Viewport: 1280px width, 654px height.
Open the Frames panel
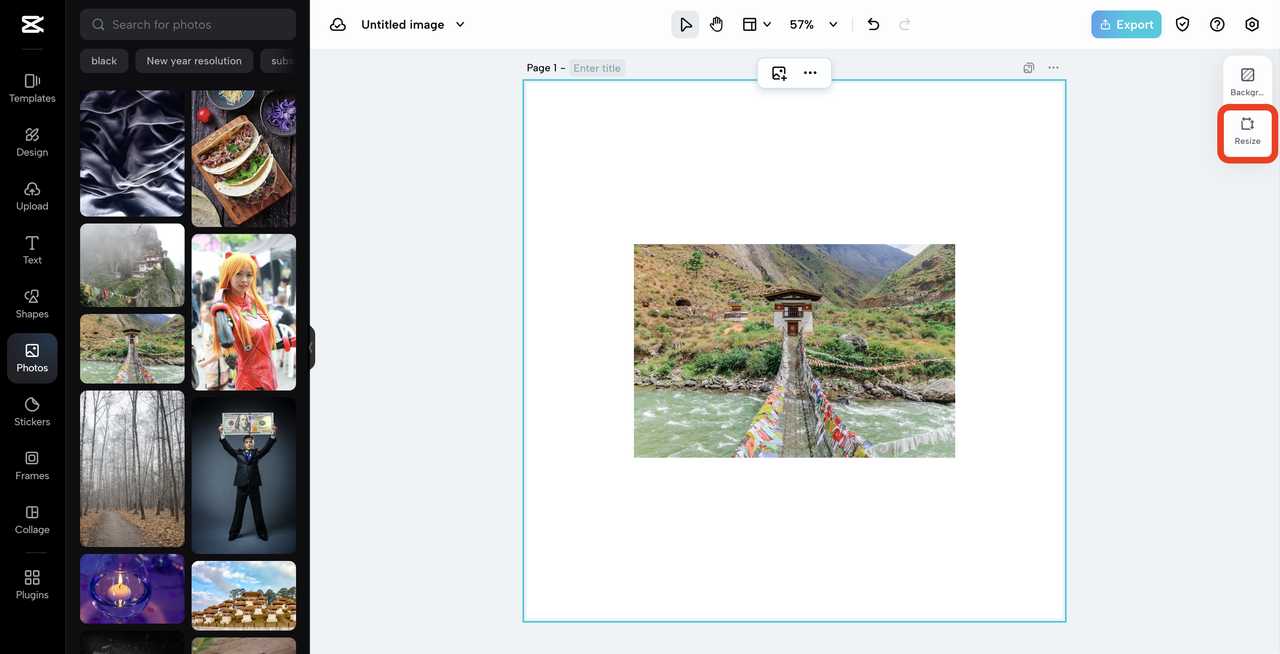[x=32, y=466]
